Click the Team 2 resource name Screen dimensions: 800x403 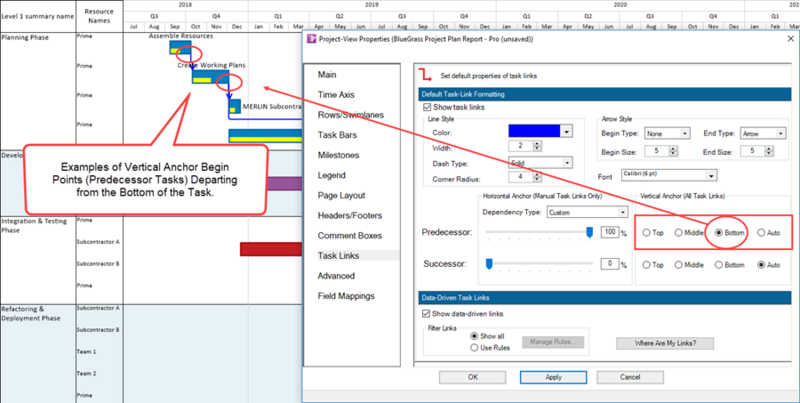[86, 373]
